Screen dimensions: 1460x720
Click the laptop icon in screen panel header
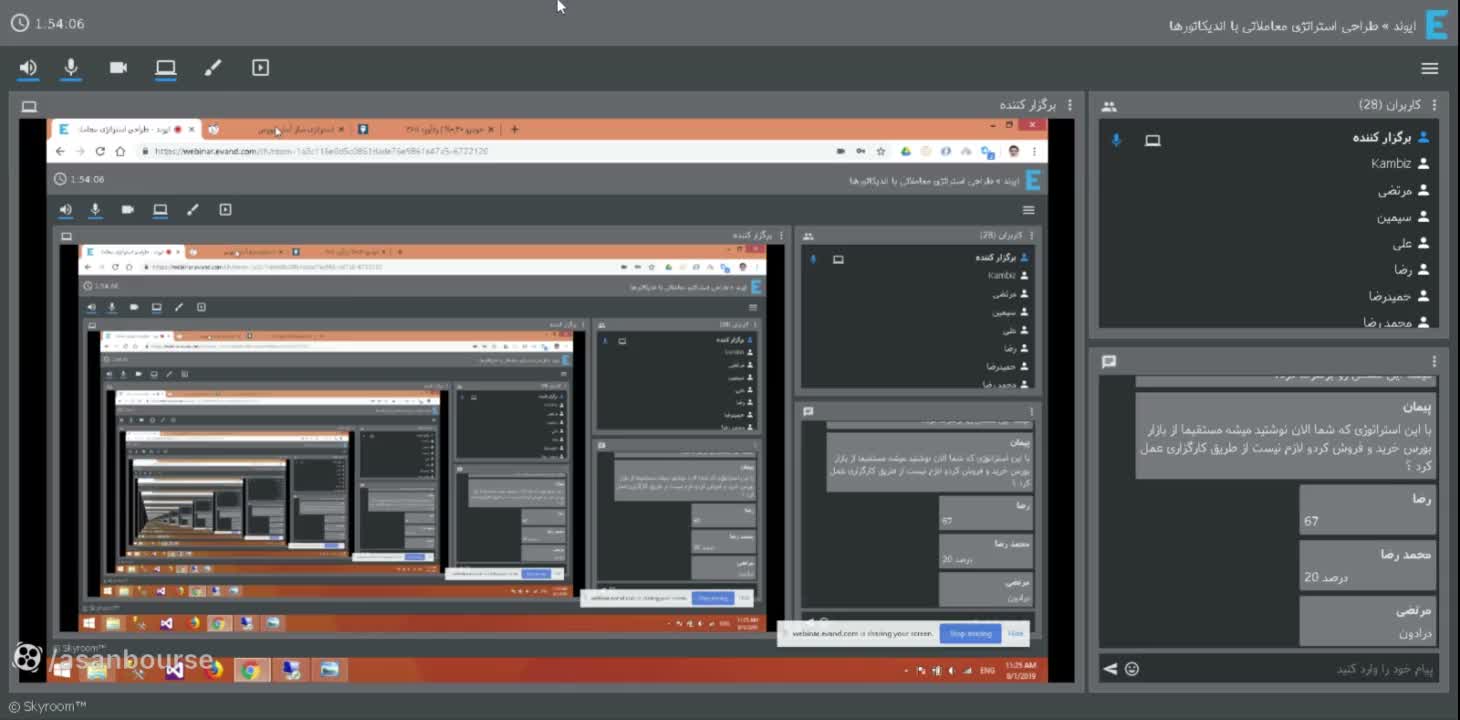(x=29, y=106)
